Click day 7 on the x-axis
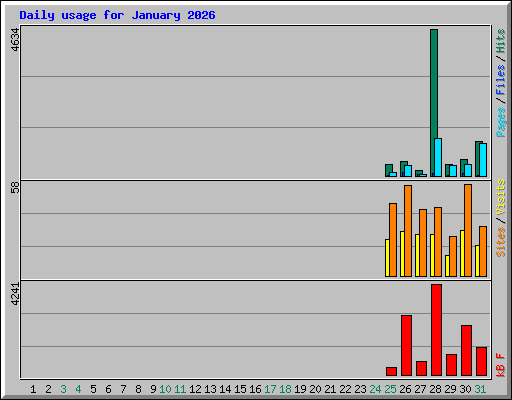Viewport: 512px width, 400px height. pos(123,389)
